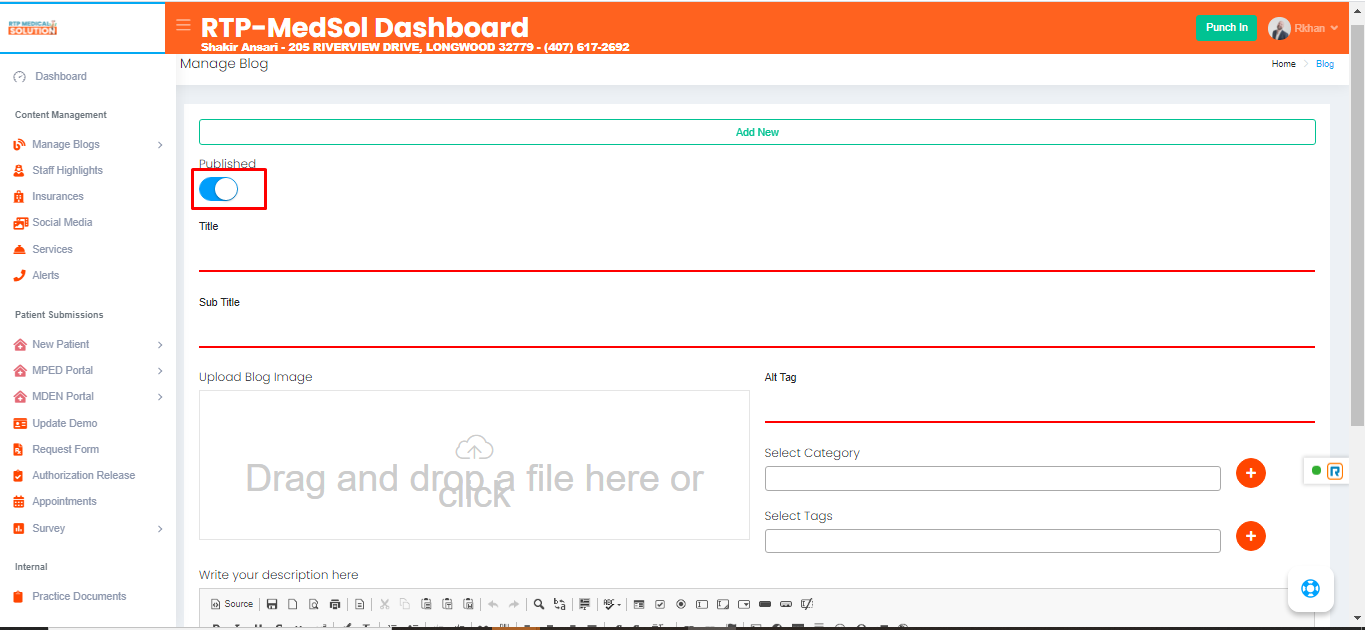
Task: Click the Punch In button
Action: 1227,28
